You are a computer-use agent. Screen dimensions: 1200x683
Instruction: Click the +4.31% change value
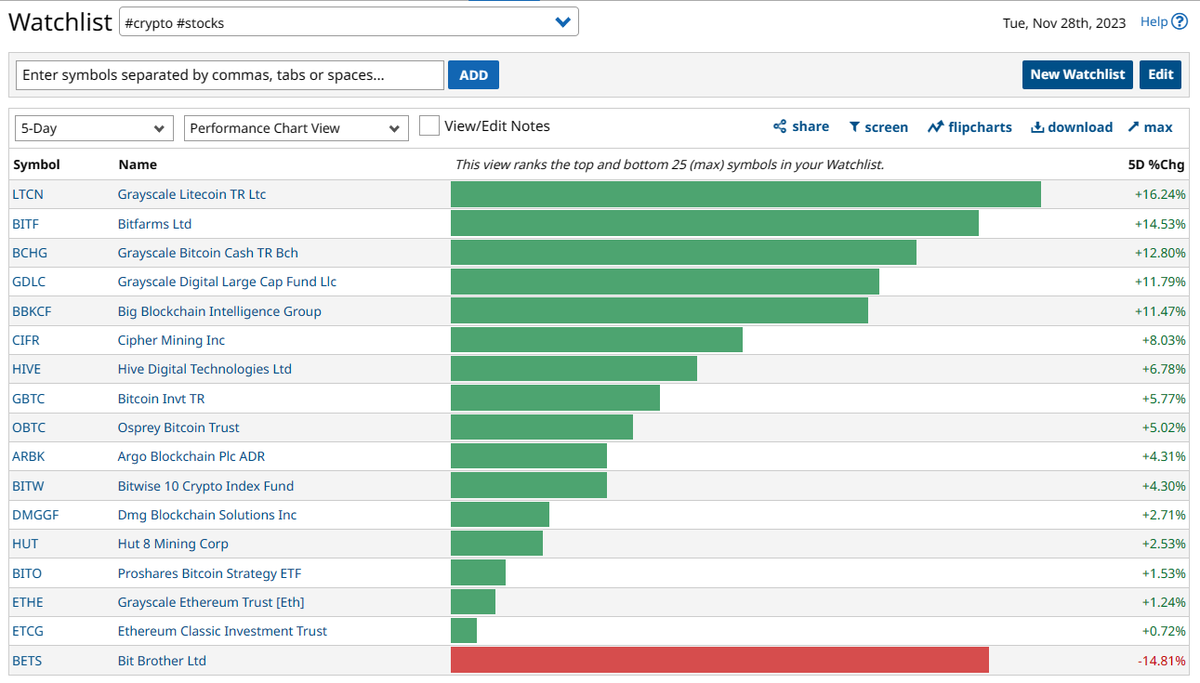1164,456
